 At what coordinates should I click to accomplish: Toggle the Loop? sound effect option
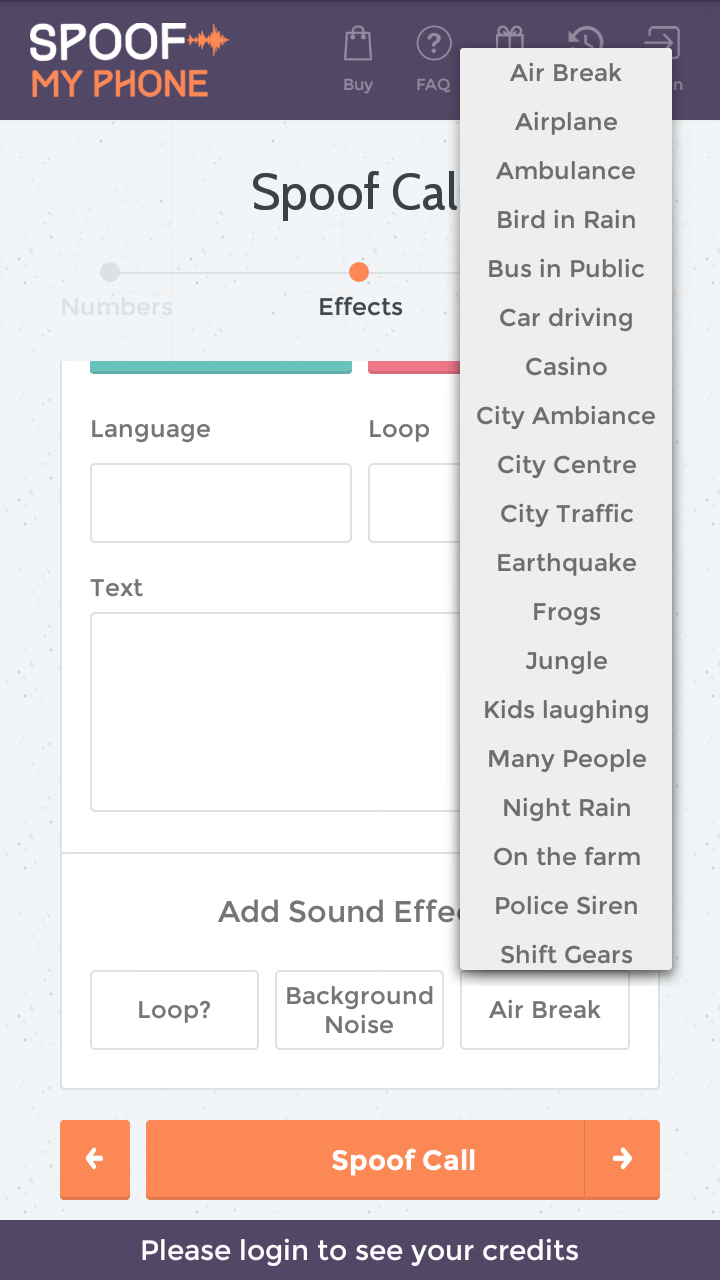click(174, 1010)
